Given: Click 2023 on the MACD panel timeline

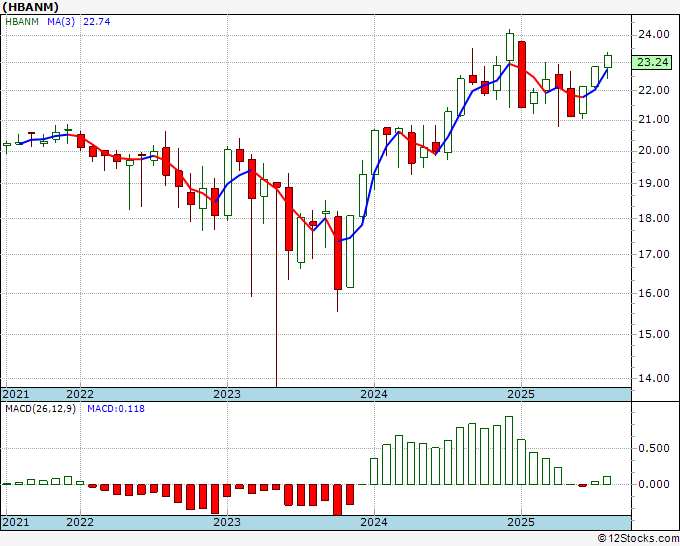Looking at the screenshot, I should pos(227,522).
